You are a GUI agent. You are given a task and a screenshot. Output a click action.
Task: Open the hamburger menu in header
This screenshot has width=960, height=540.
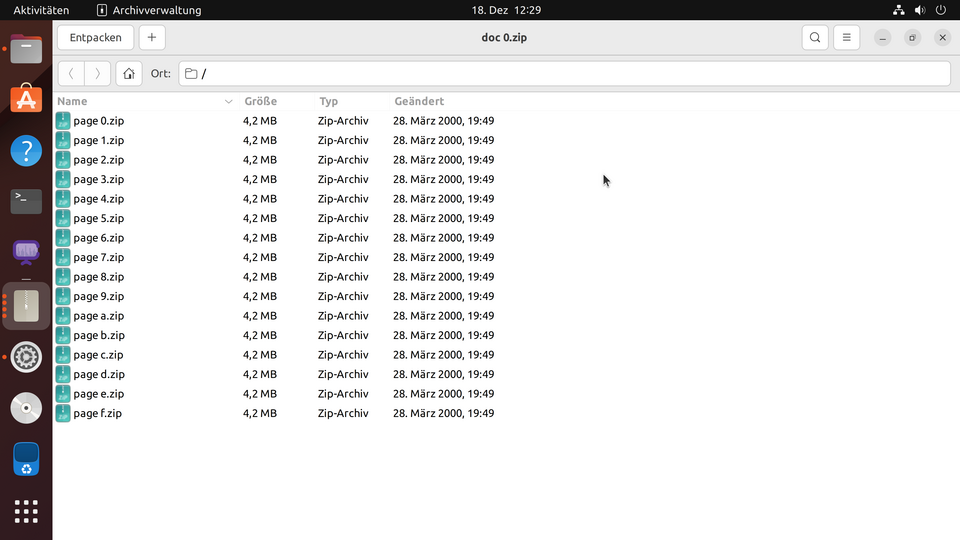(846, 38)
